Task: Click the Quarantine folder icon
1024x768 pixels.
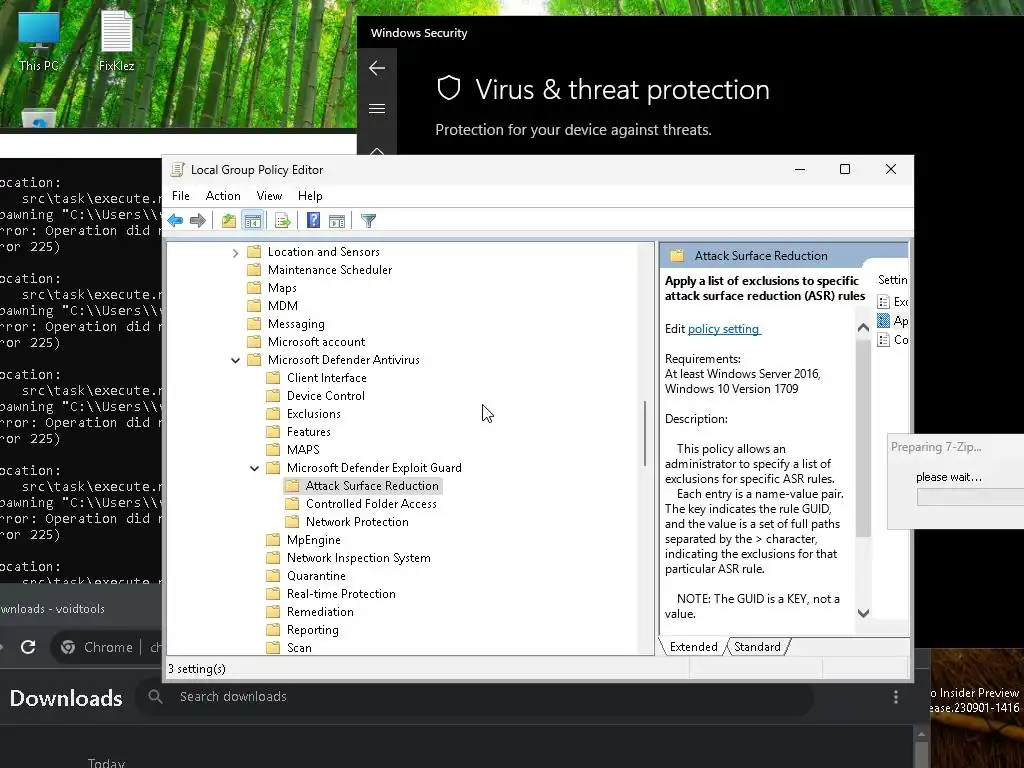Action: pyautogui.click(x=273, y=576)
